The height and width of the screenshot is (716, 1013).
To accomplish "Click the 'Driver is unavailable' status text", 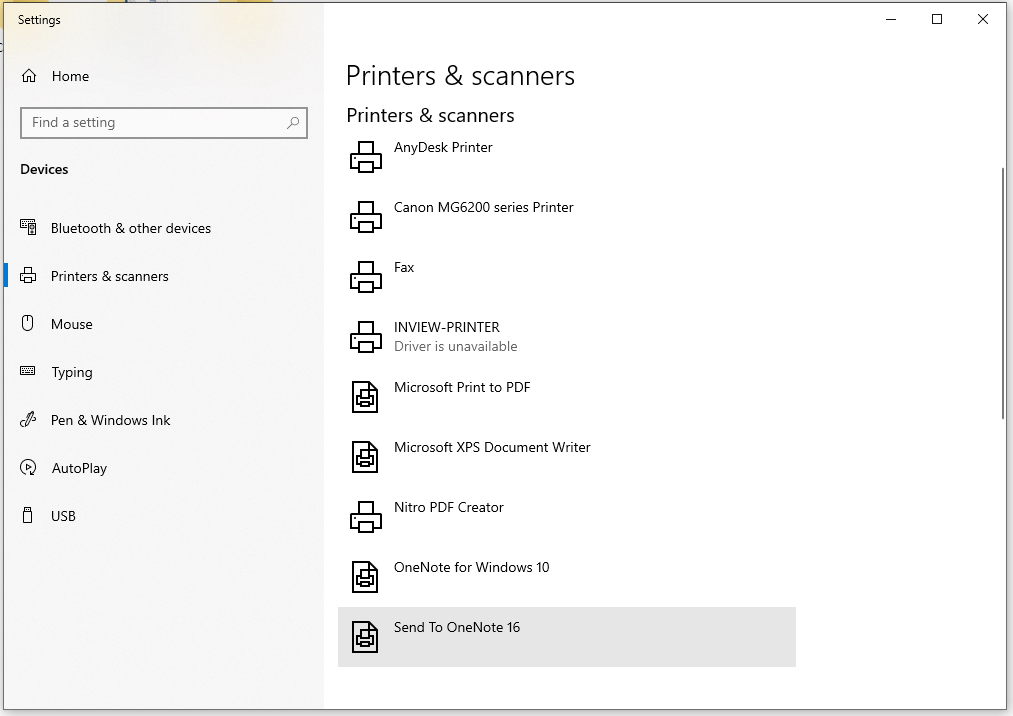I will point(455,346).
